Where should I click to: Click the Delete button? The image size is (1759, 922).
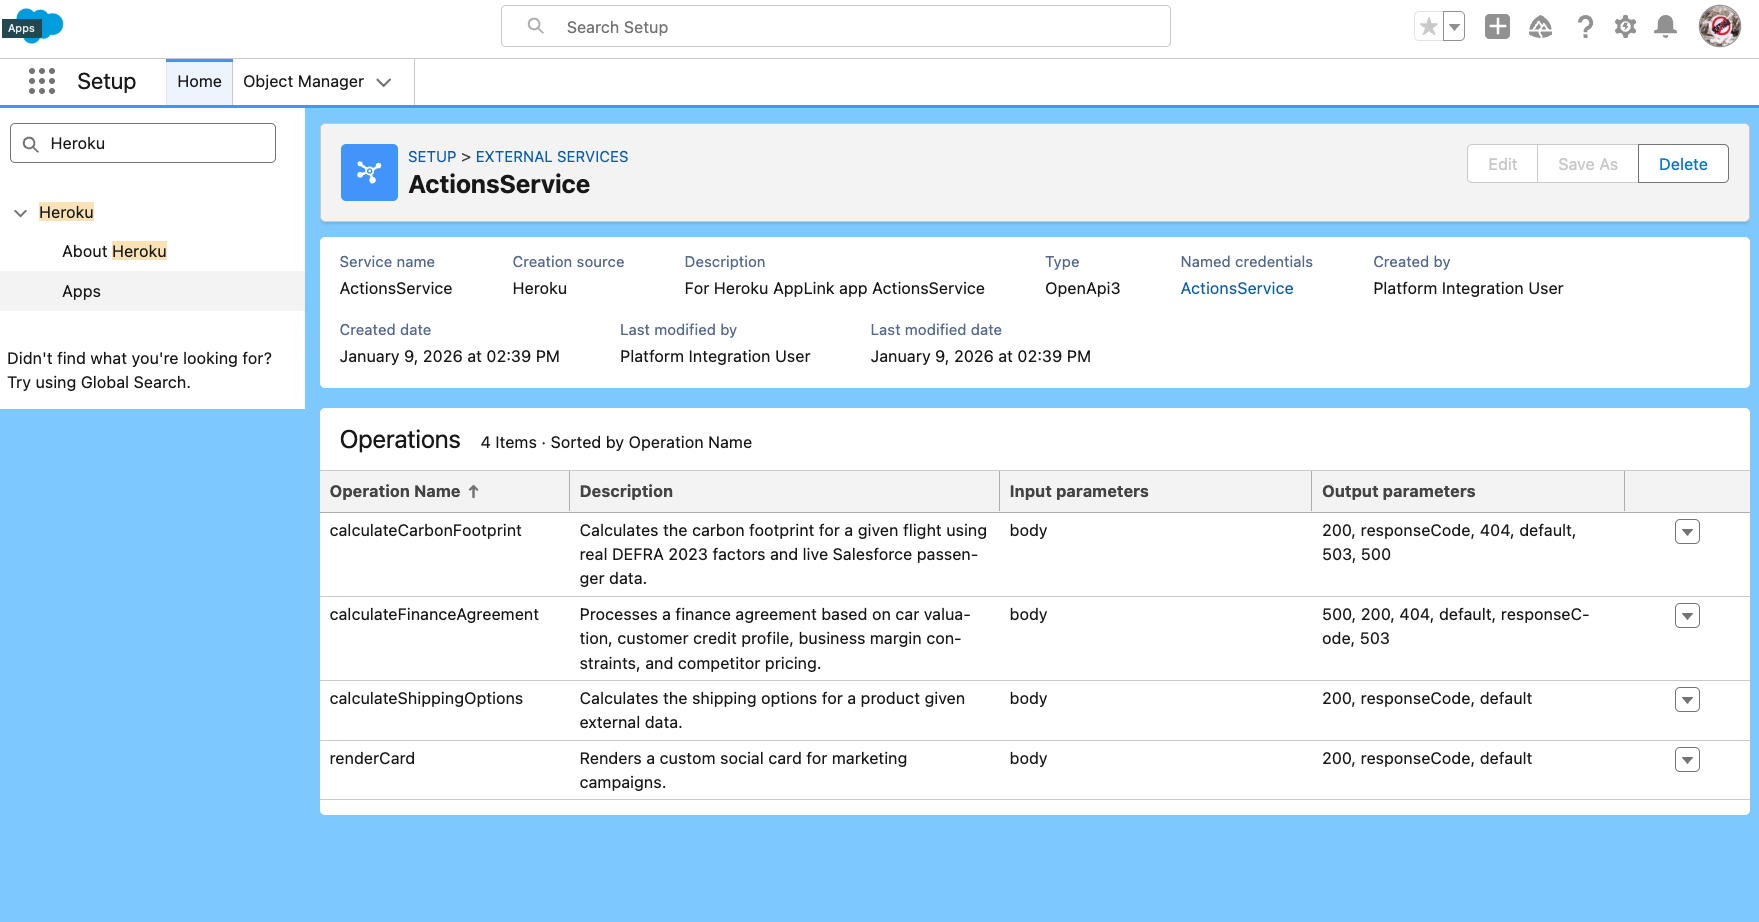[1683, 164]
